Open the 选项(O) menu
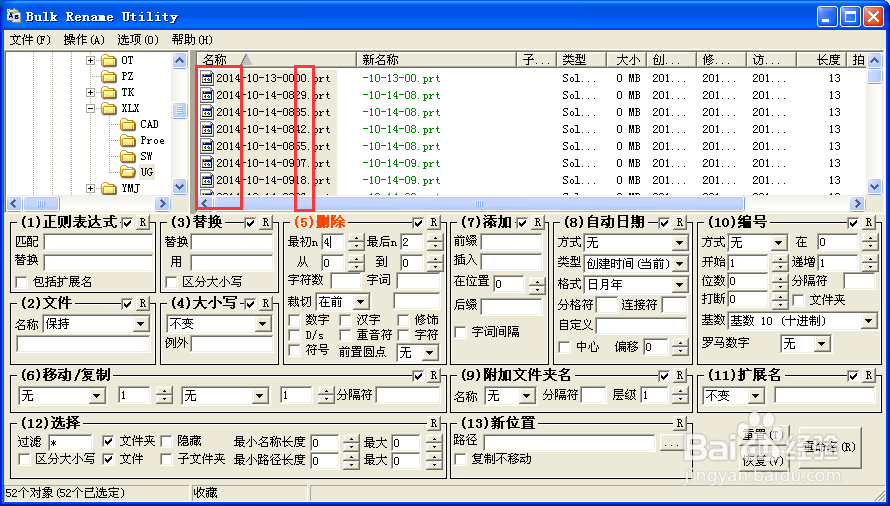This screenshot has height=506, width=890. point(138,40)
